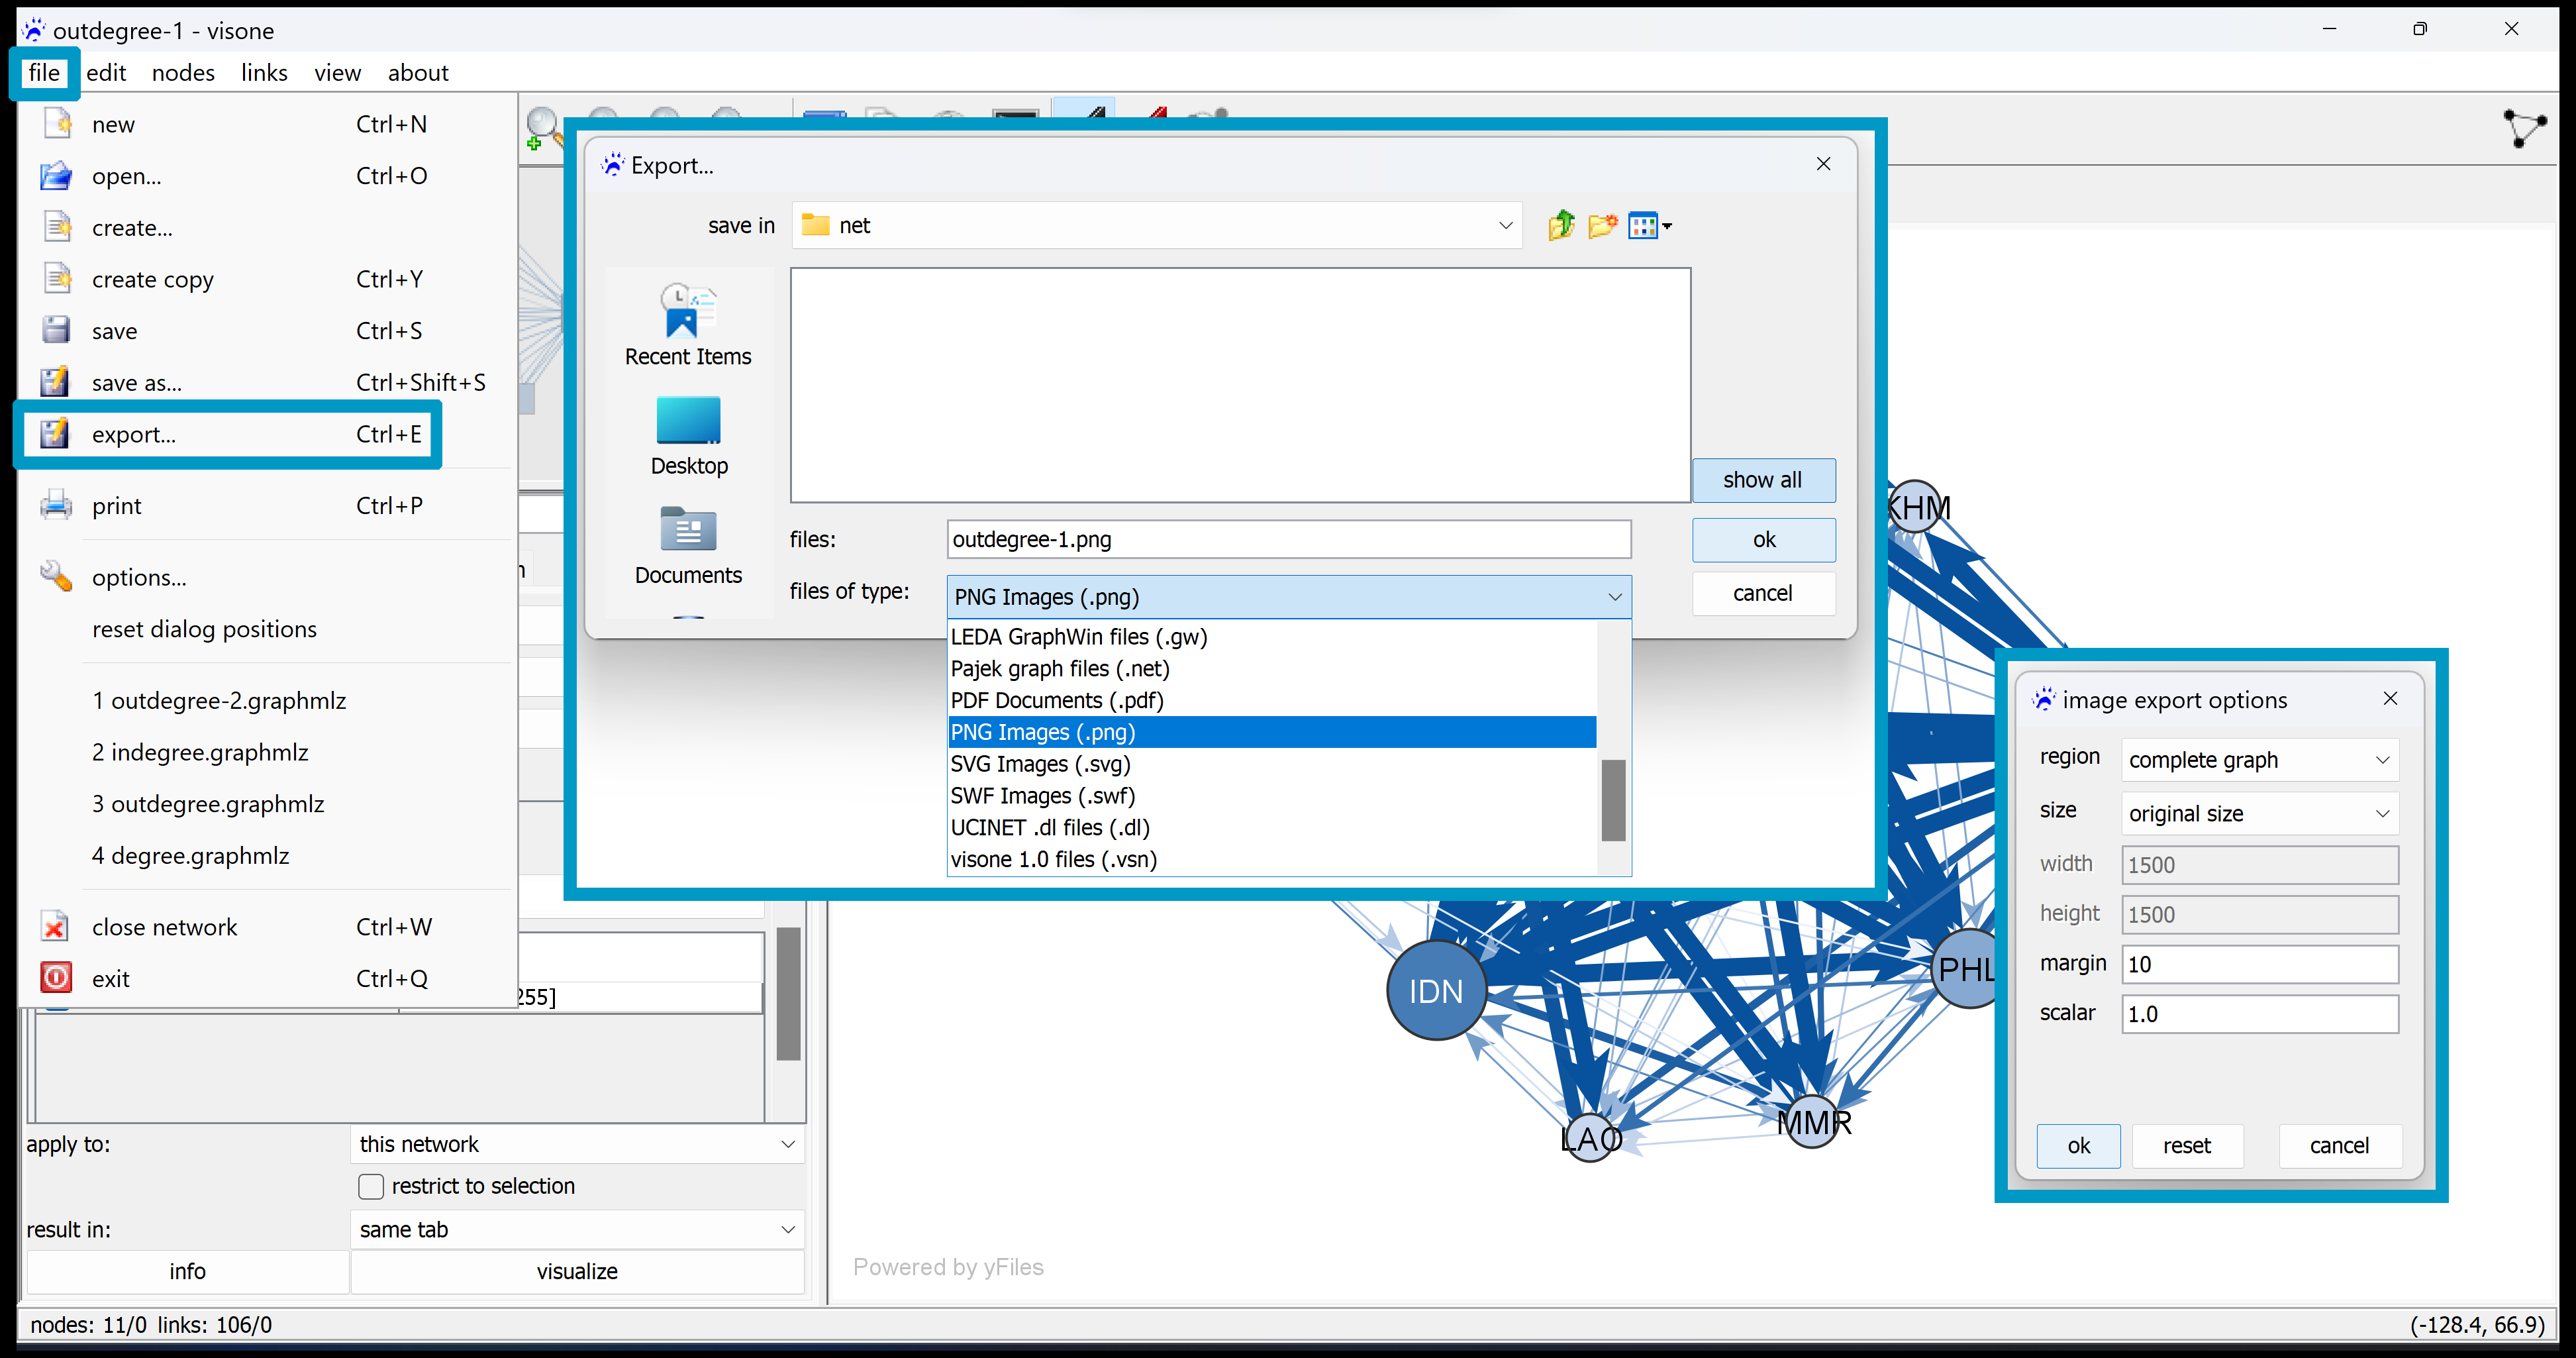2576x1358 pixels.
Task: Choose LEDA GraphWin files (.gw) type
Action: pyautogui.click(x=1272, y=637)
